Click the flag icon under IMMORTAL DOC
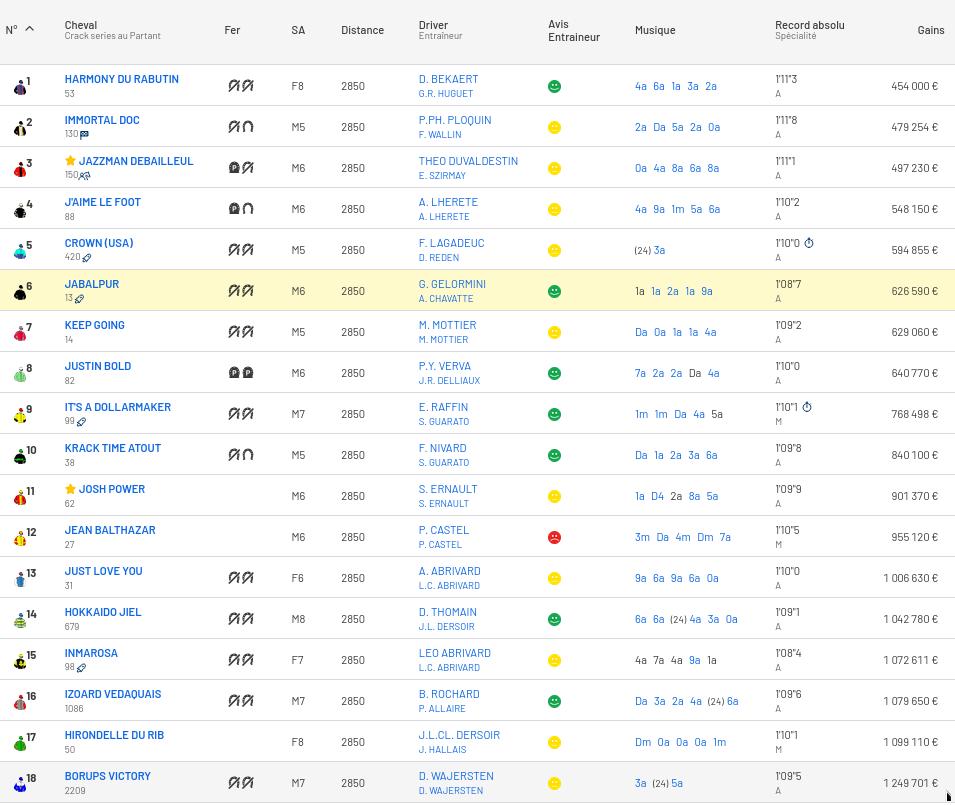 pyautogui.click(x=85, y=134)
